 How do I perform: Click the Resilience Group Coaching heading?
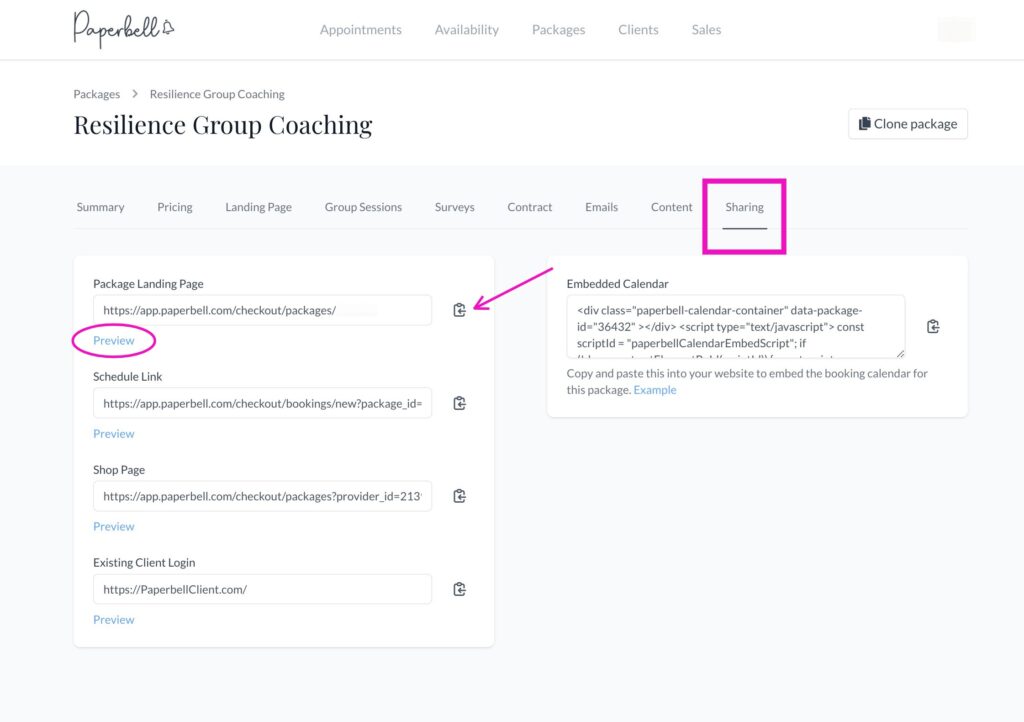coord(223,125)
